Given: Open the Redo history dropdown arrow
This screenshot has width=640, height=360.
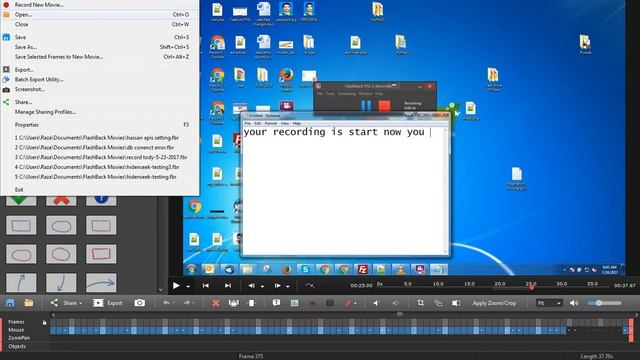Looking at the screenshot, I should (194, 303).
